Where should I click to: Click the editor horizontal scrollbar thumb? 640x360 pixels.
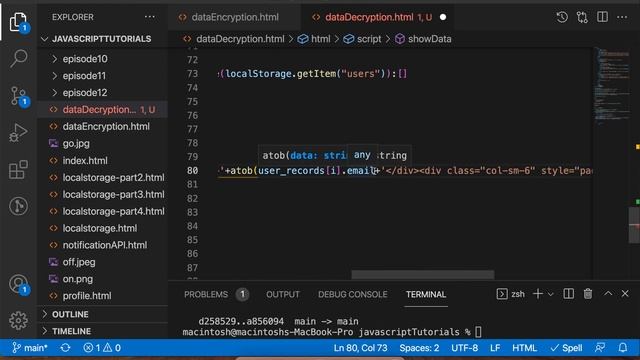click(x=423, y=274)
